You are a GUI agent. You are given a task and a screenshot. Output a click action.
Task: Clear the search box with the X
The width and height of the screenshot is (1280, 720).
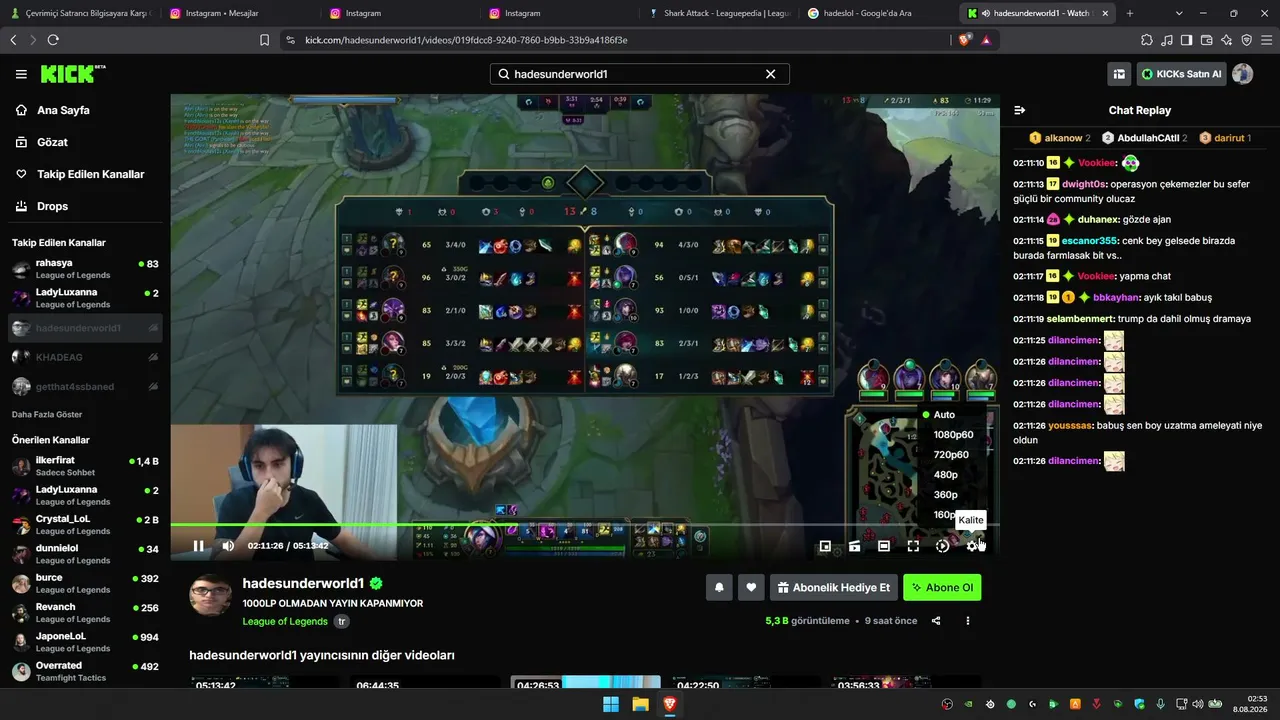tap(770, 74)
